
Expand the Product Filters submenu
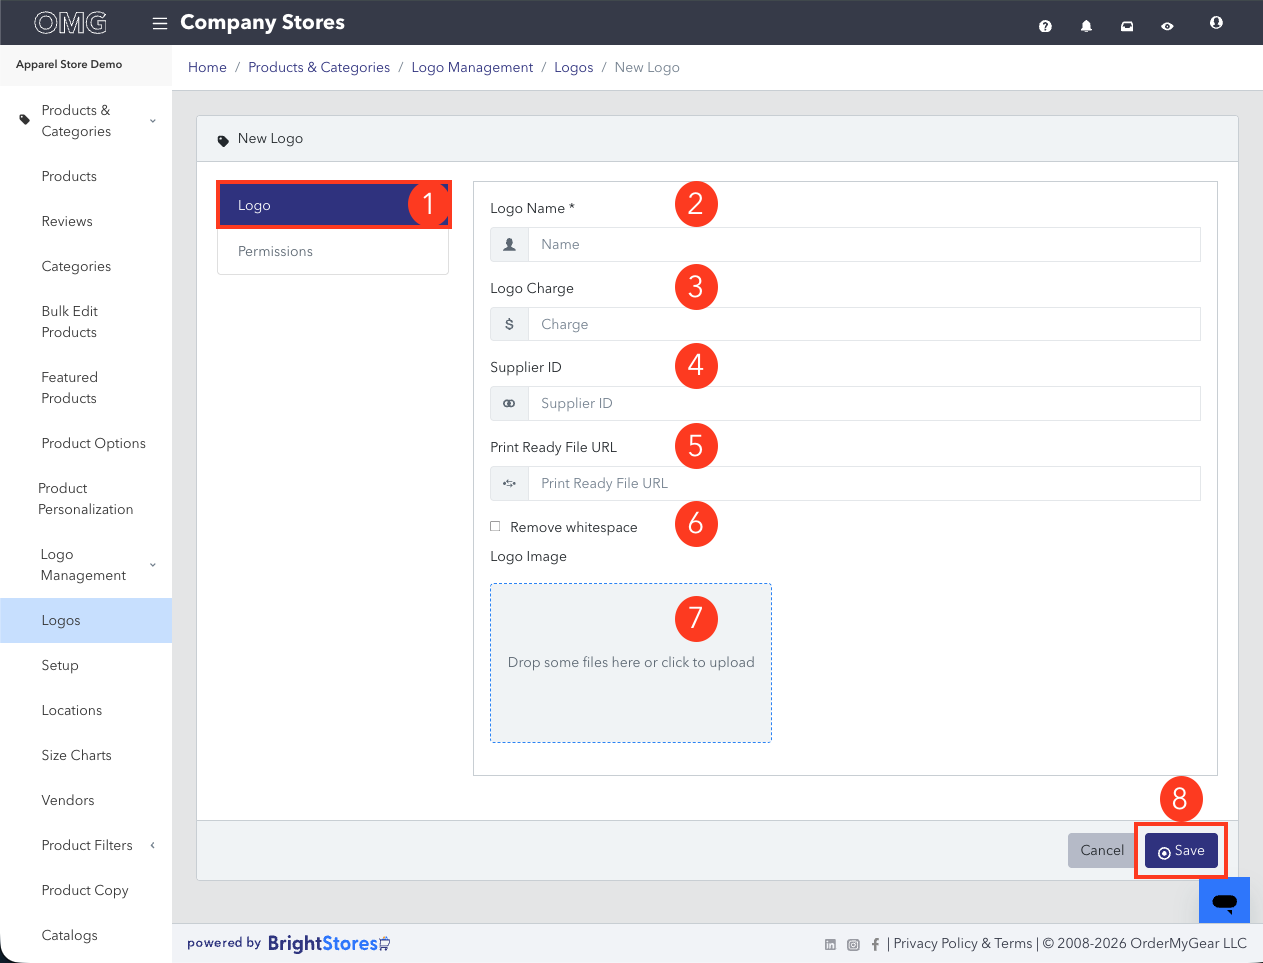86,845
